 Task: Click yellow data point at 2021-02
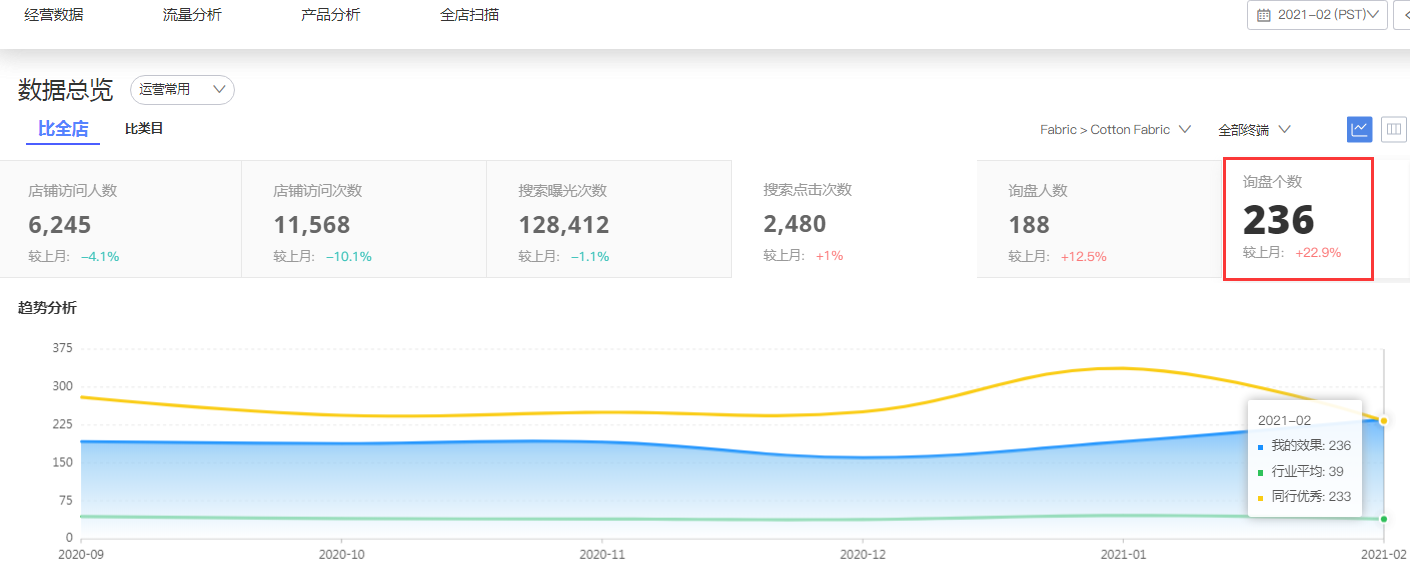(1384, 421)
